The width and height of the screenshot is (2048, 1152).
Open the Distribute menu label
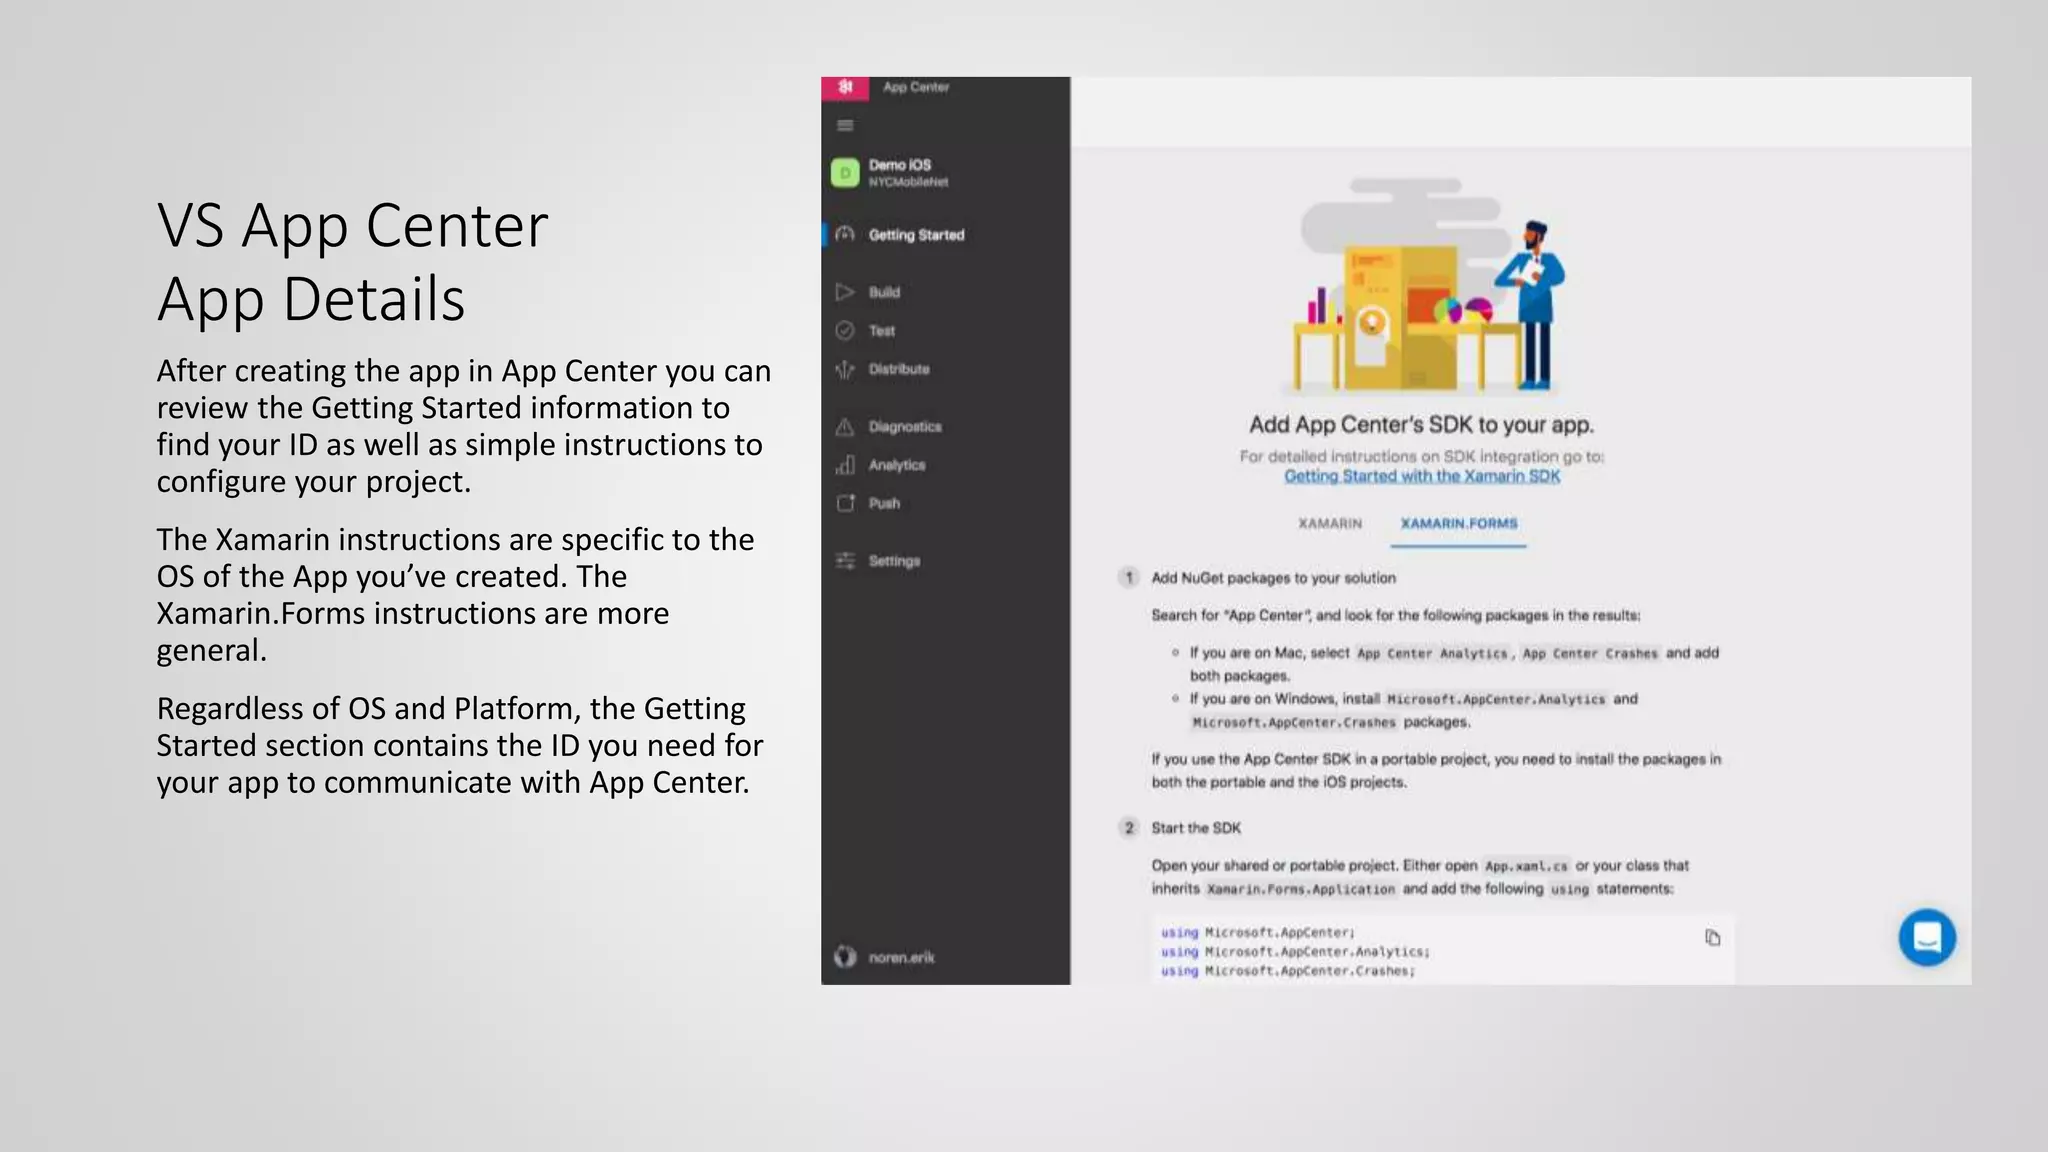click(899, 369)
